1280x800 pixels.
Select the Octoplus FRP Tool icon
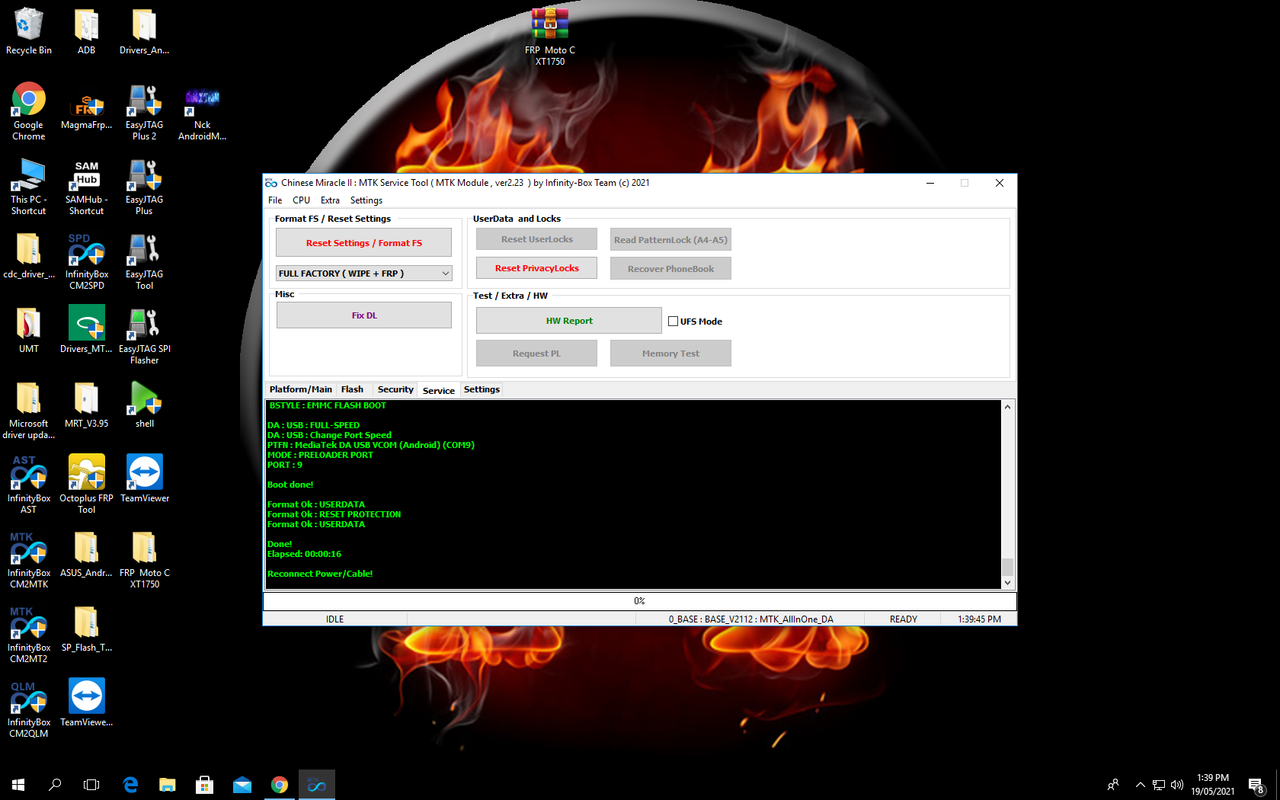tap(87, 485)
